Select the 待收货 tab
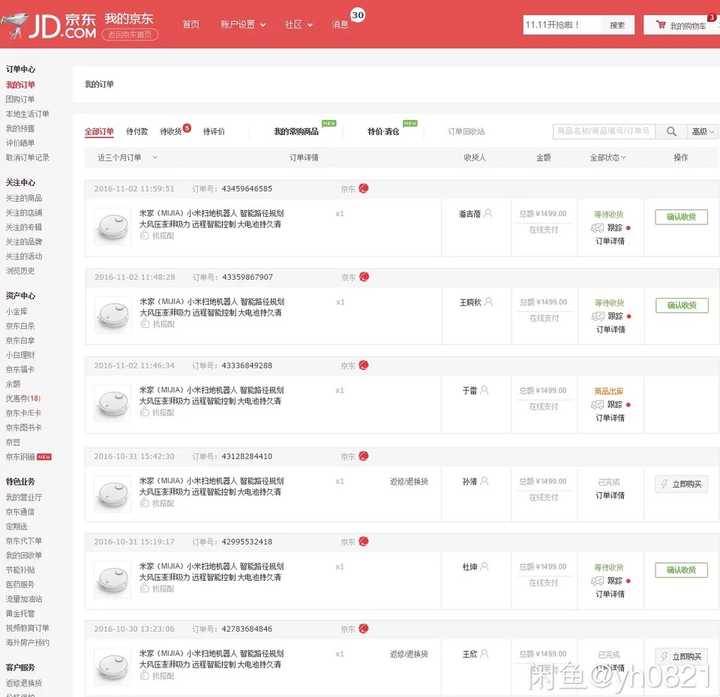 click(x=171, y=132)
